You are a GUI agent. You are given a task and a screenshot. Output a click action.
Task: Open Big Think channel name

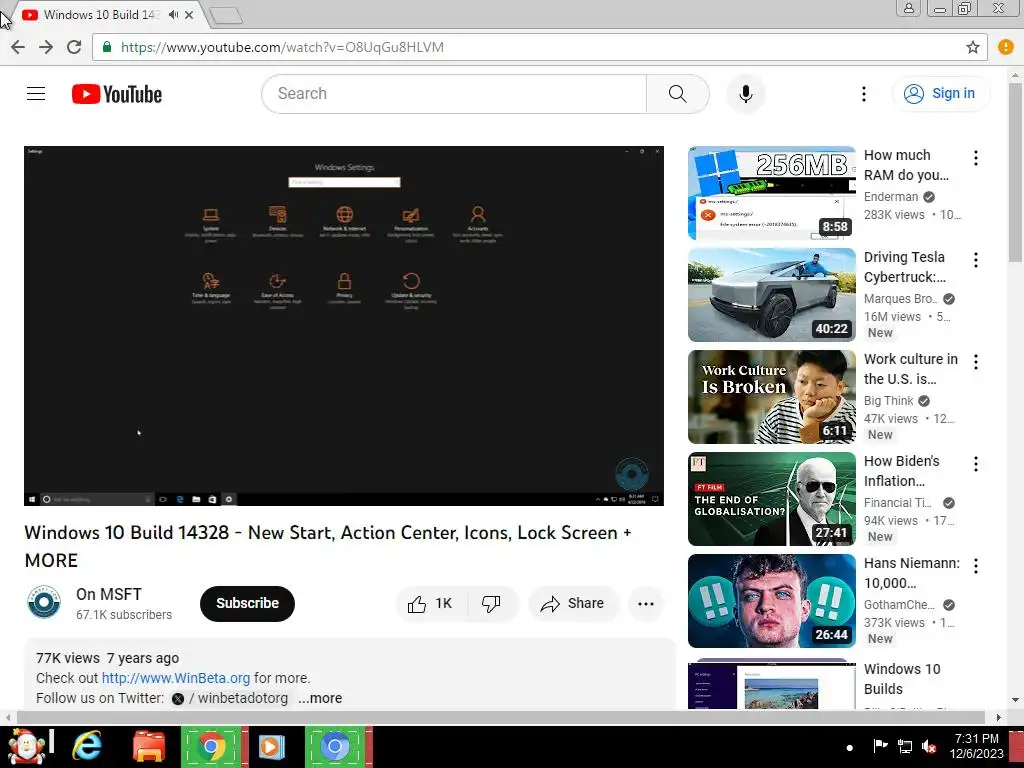tap(888, 400)
